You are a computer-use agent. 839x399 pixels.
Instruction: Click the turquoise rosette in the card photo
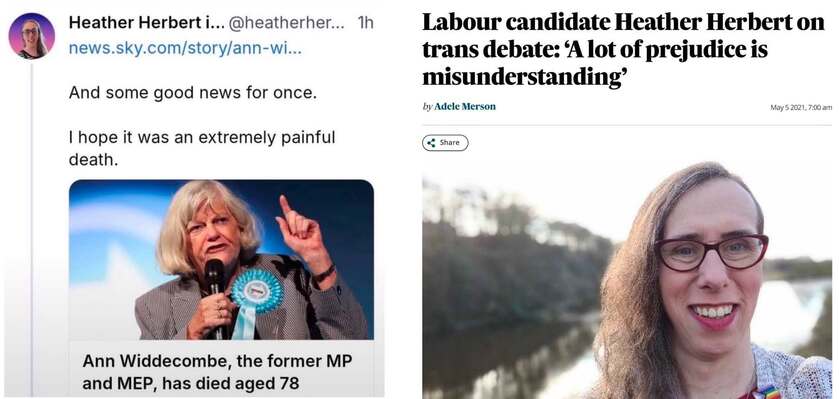[x=258, y=290]
